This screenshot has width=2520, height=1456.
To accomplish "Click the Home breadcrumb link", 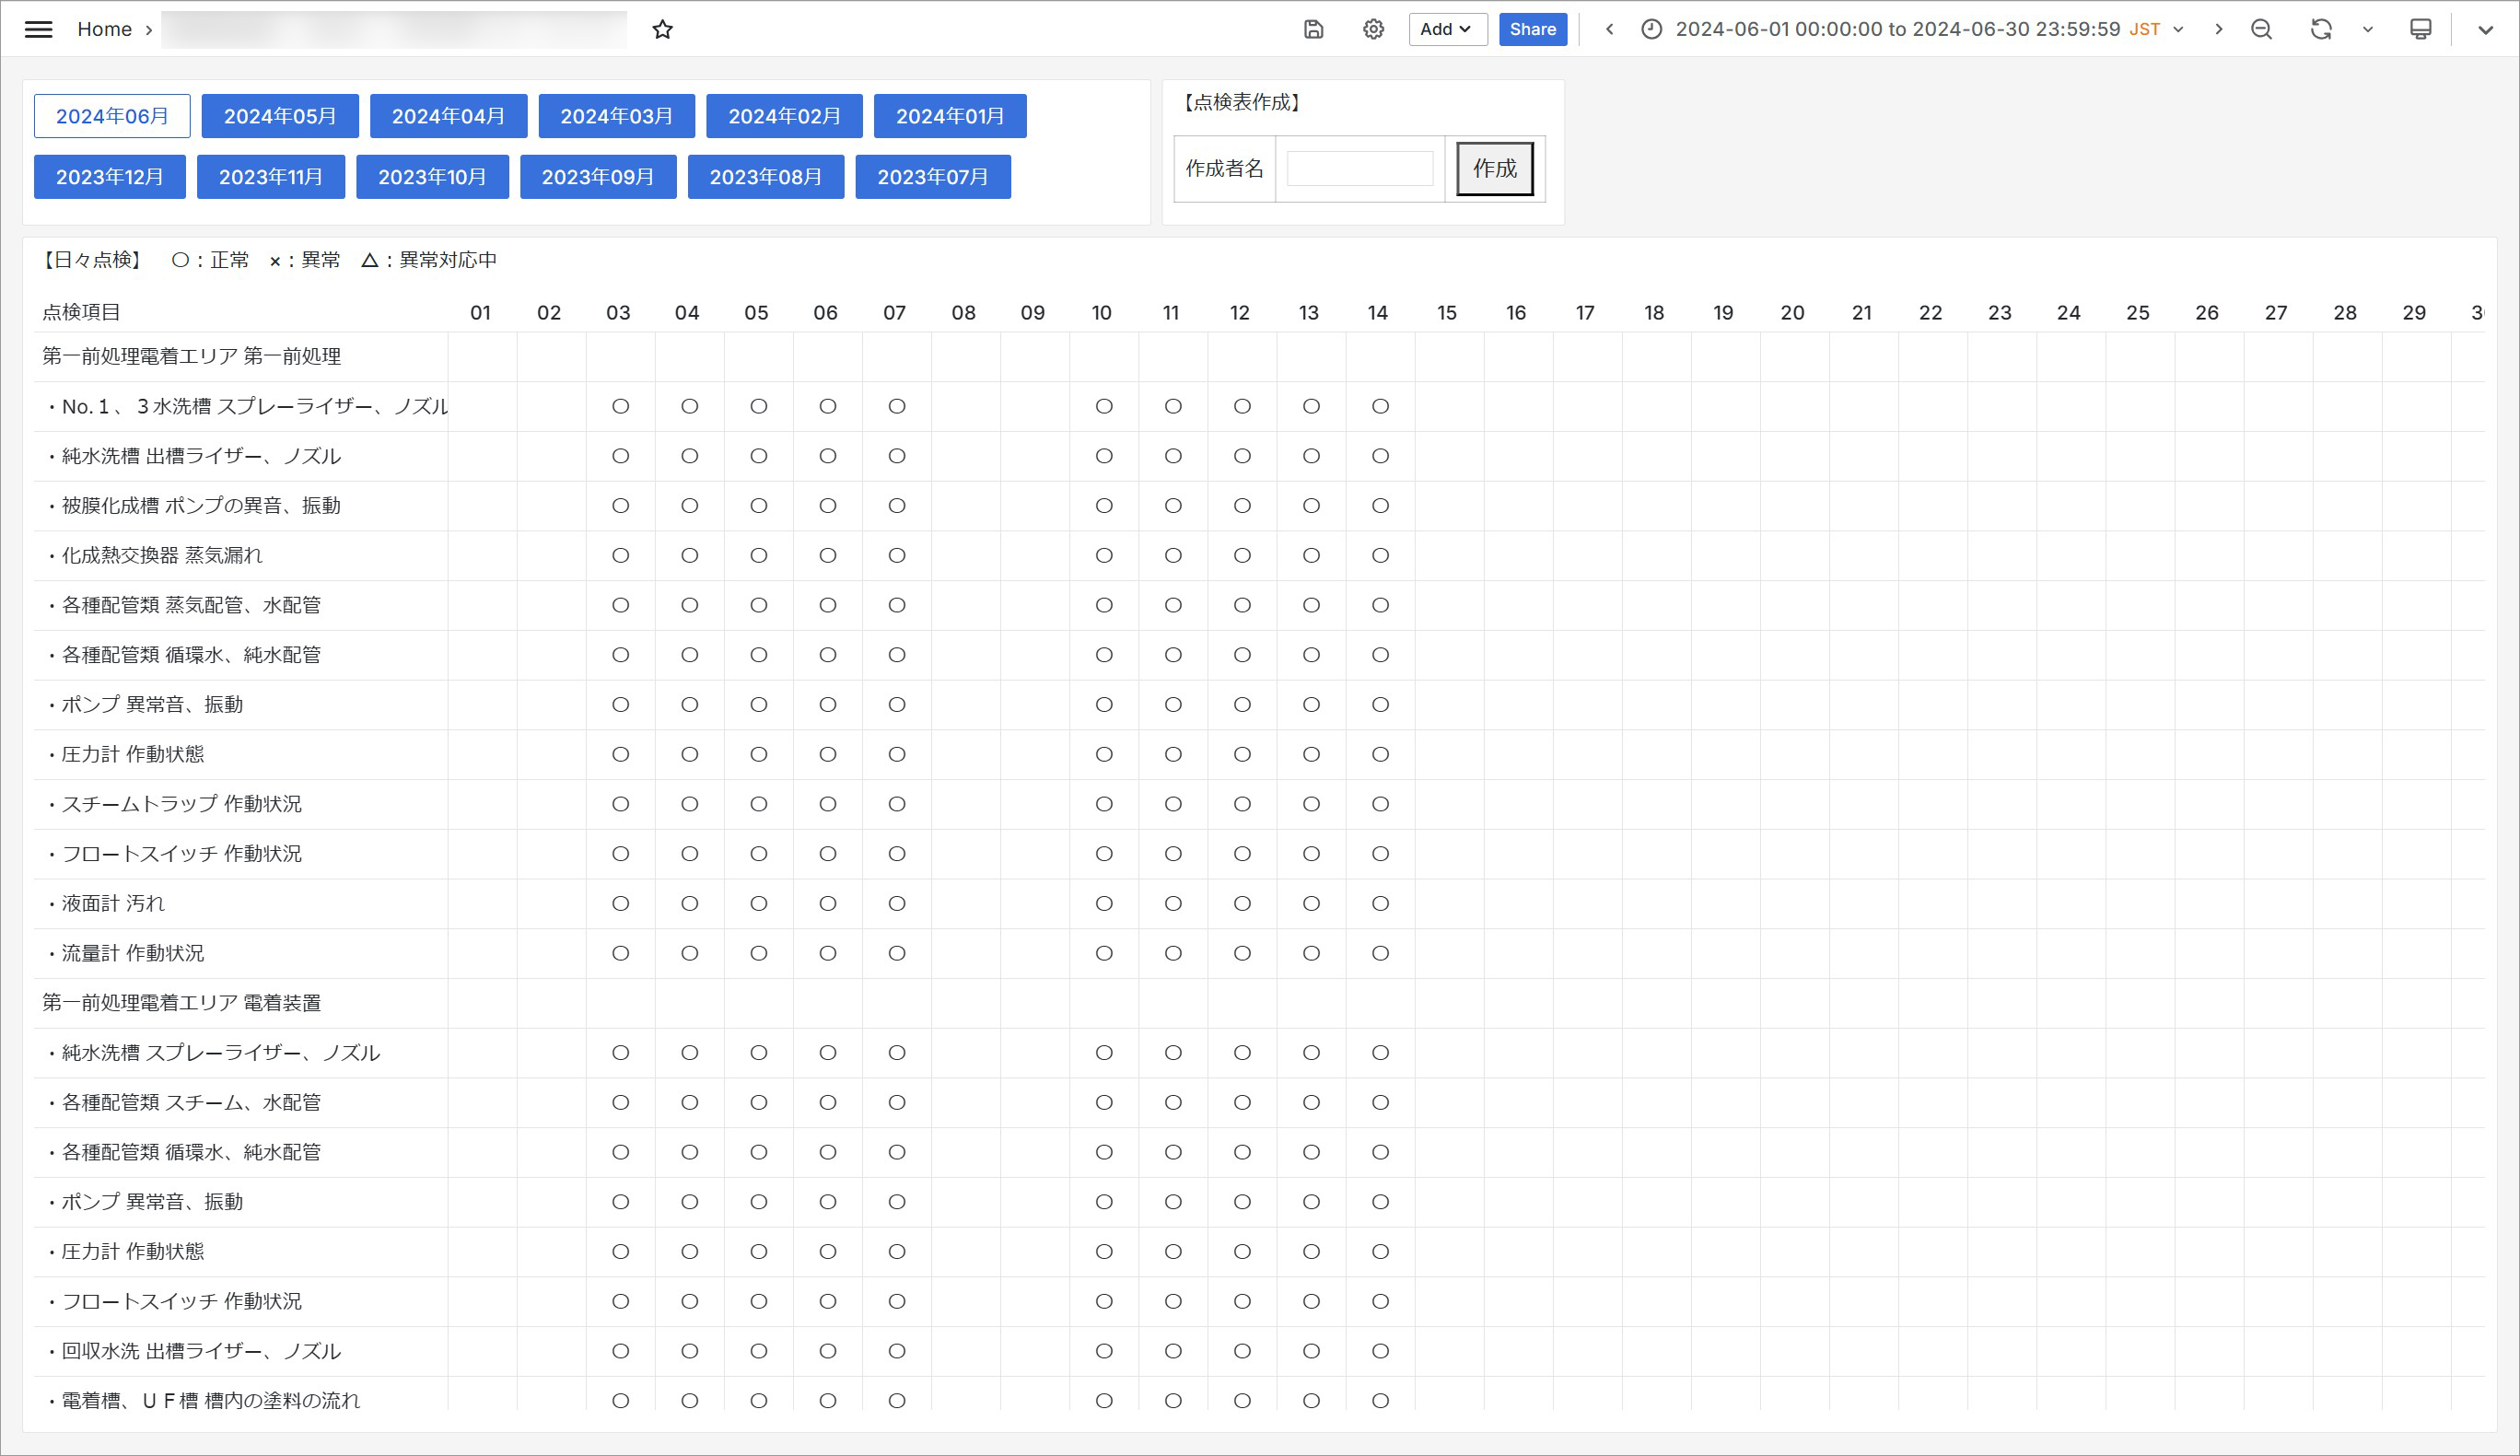I will [x=104, y=29].
